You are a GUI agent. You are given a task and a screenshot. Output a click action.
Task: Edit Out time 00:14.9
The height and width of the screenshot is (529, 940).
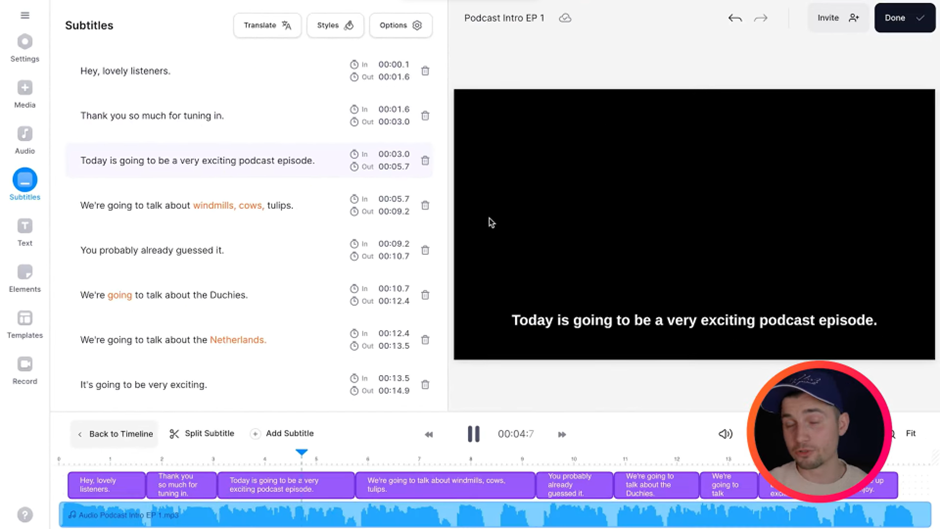point(394,390)
